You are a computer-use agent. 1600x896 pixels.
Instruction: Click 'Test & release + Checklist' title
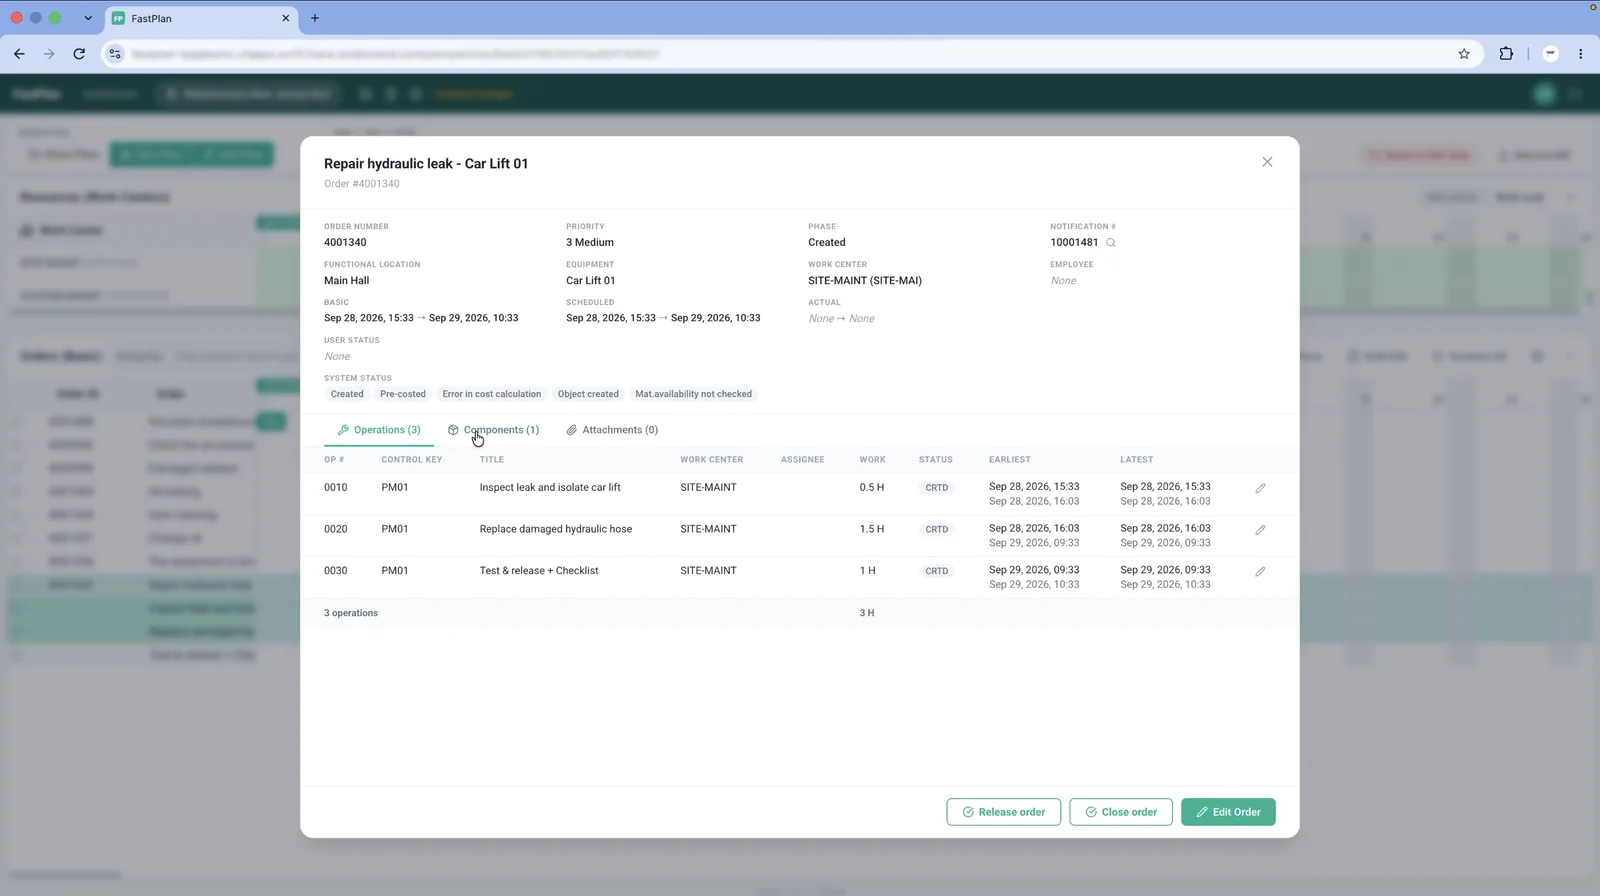pyautogui.click(x=539, y=571)
